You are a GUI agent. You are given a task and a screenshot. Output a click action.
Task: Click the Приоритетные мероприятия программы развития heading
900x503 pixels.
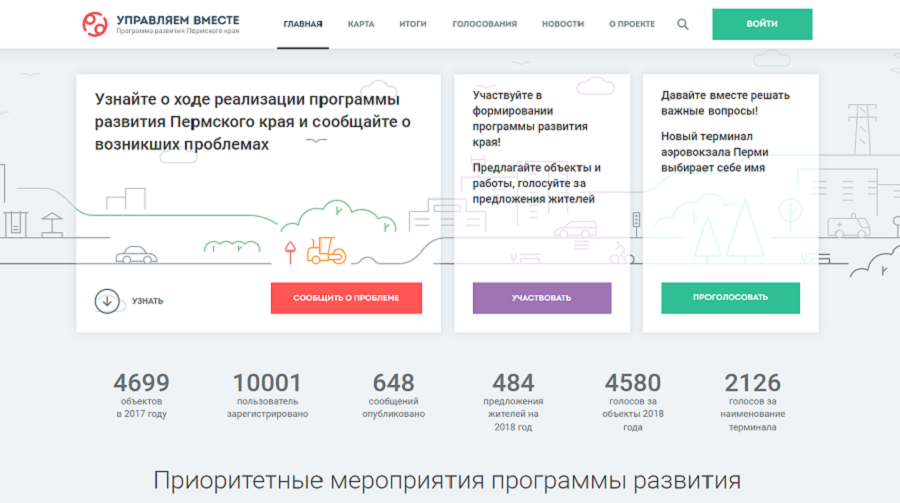(447, 481)
